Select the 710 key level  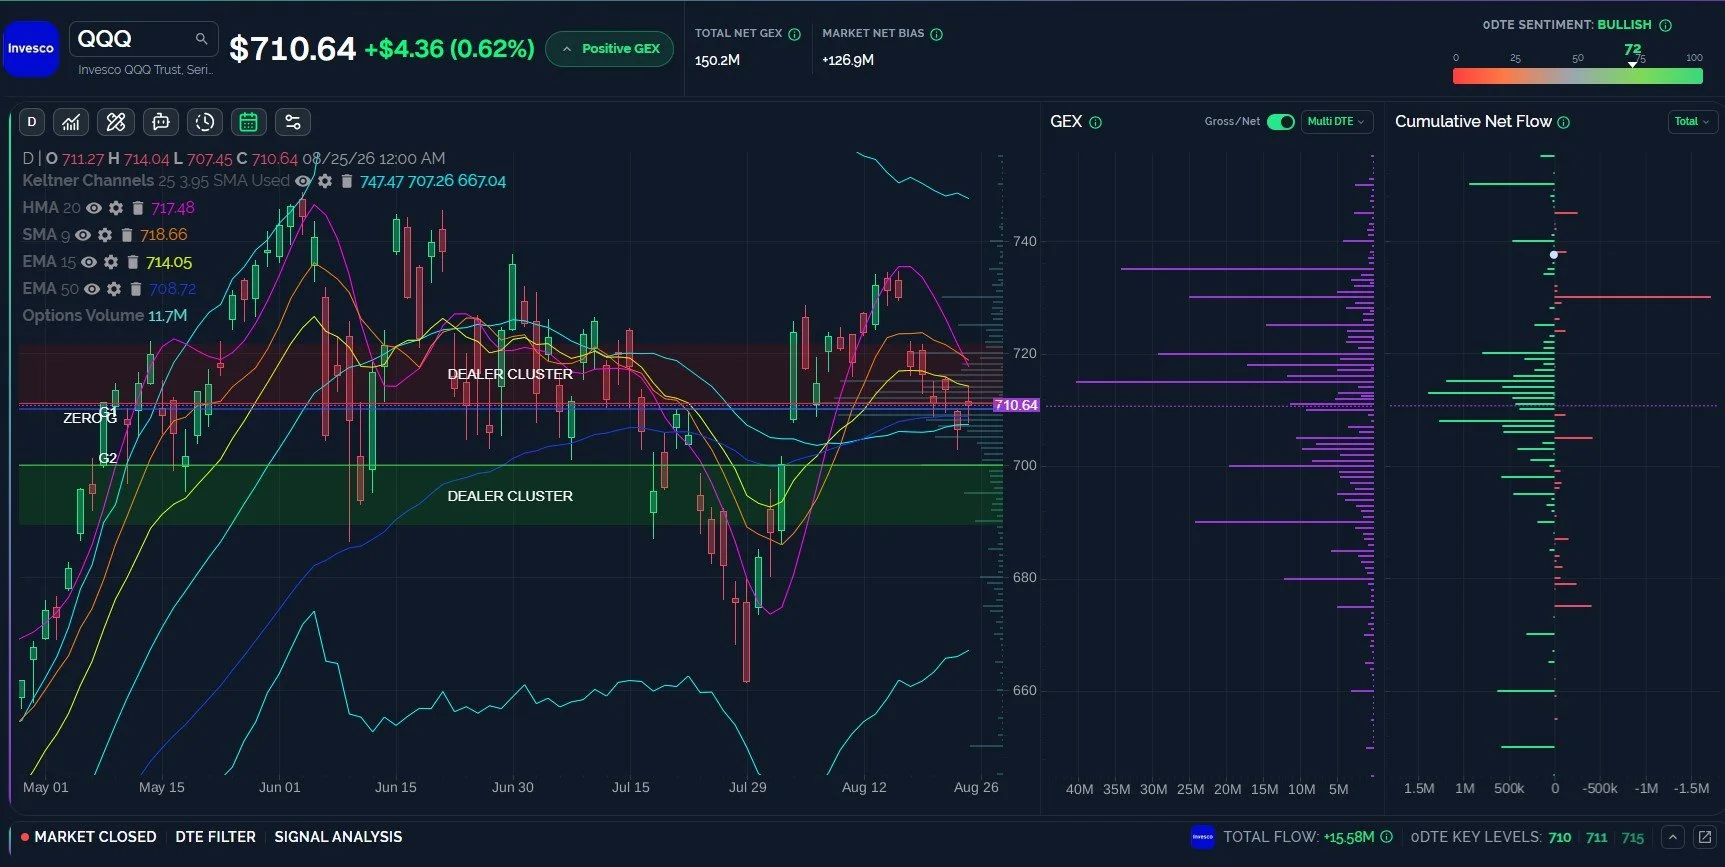1560,838
